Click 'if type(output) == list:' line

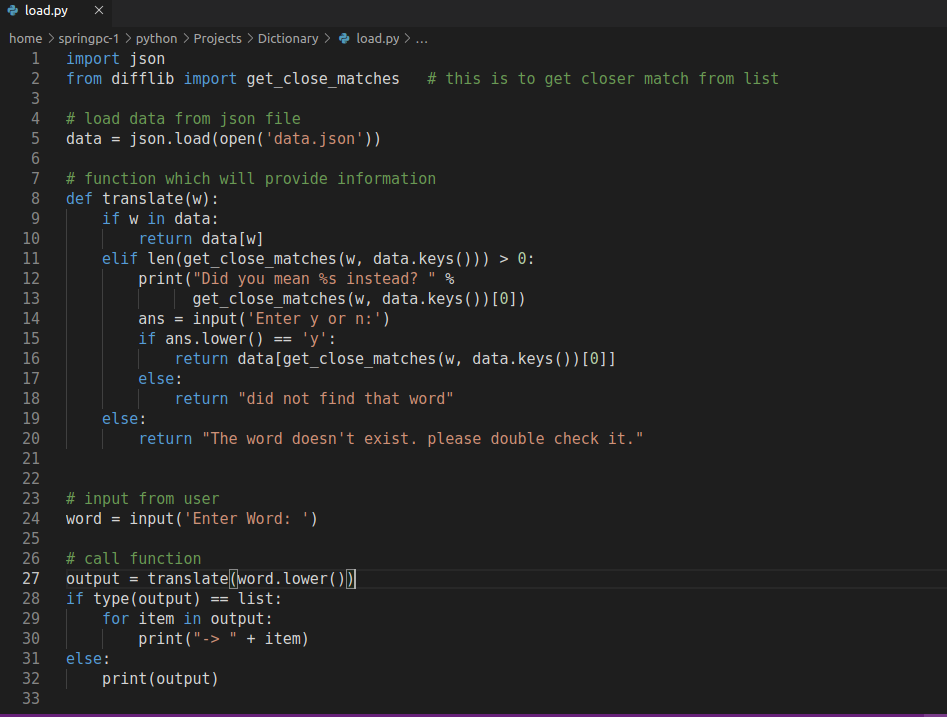click(174, 599)
